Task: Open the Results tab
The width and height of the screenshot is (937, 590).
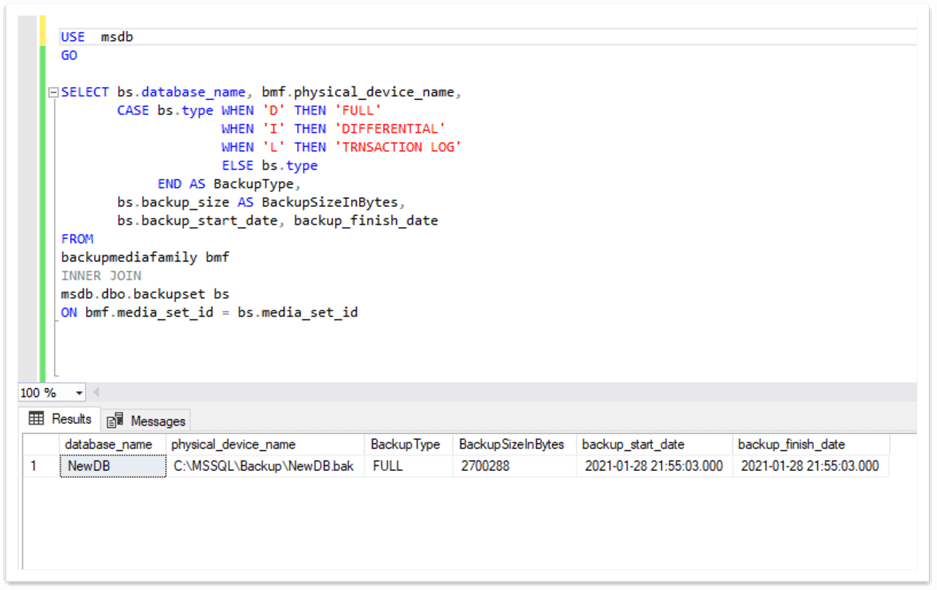Action: pos(61,419)
